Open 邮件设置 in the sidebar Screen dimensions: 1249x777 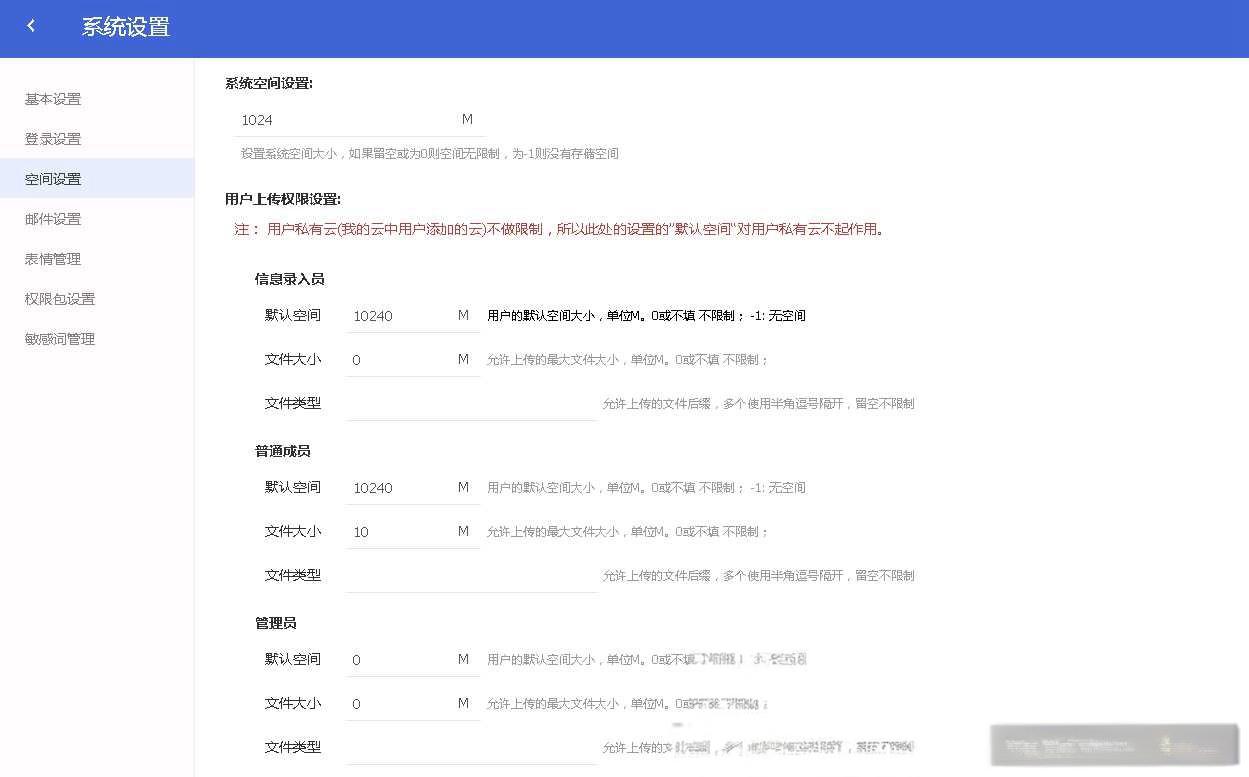point(53,219)
